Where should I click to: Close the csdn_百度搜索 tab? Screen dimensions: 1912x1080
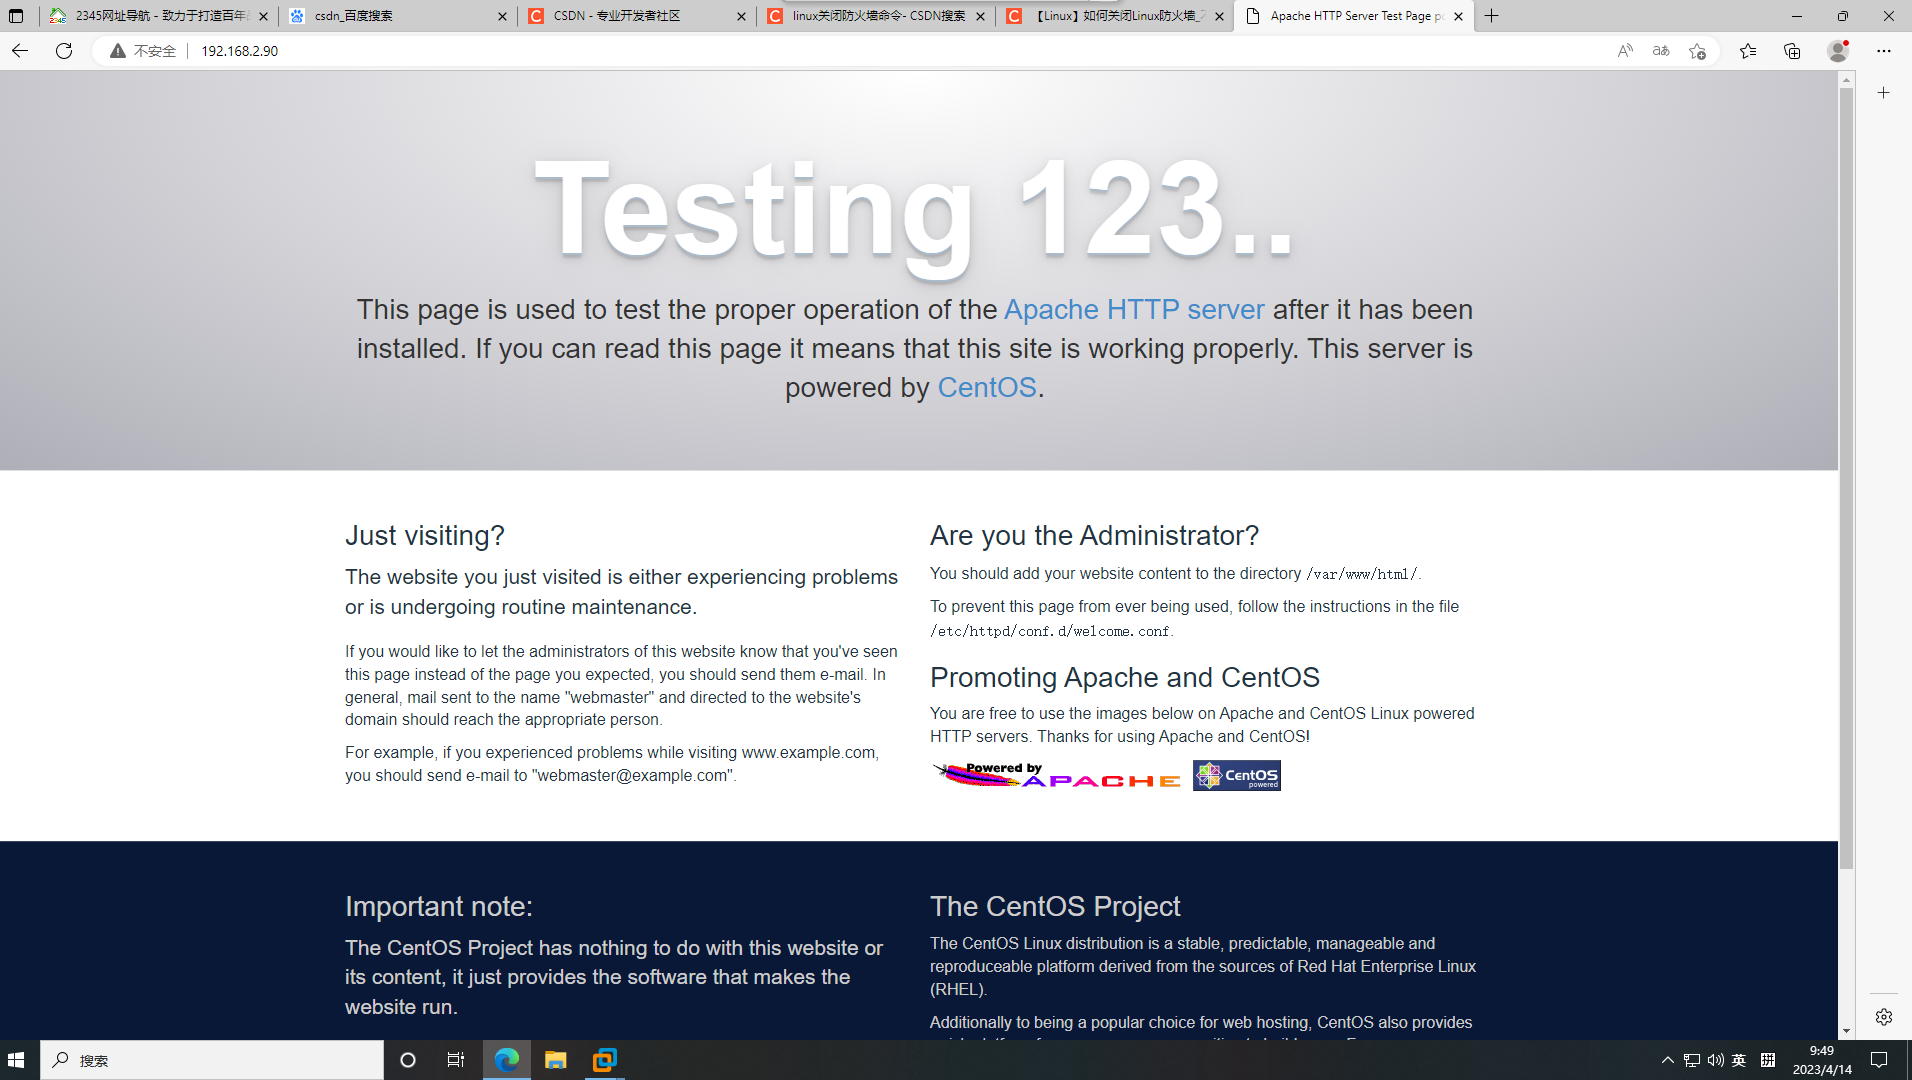502,16
